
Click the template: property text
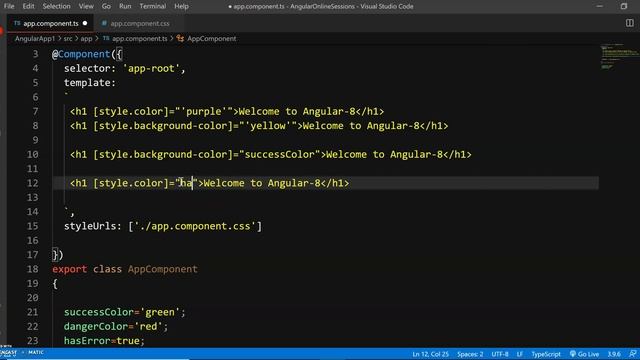90,82
